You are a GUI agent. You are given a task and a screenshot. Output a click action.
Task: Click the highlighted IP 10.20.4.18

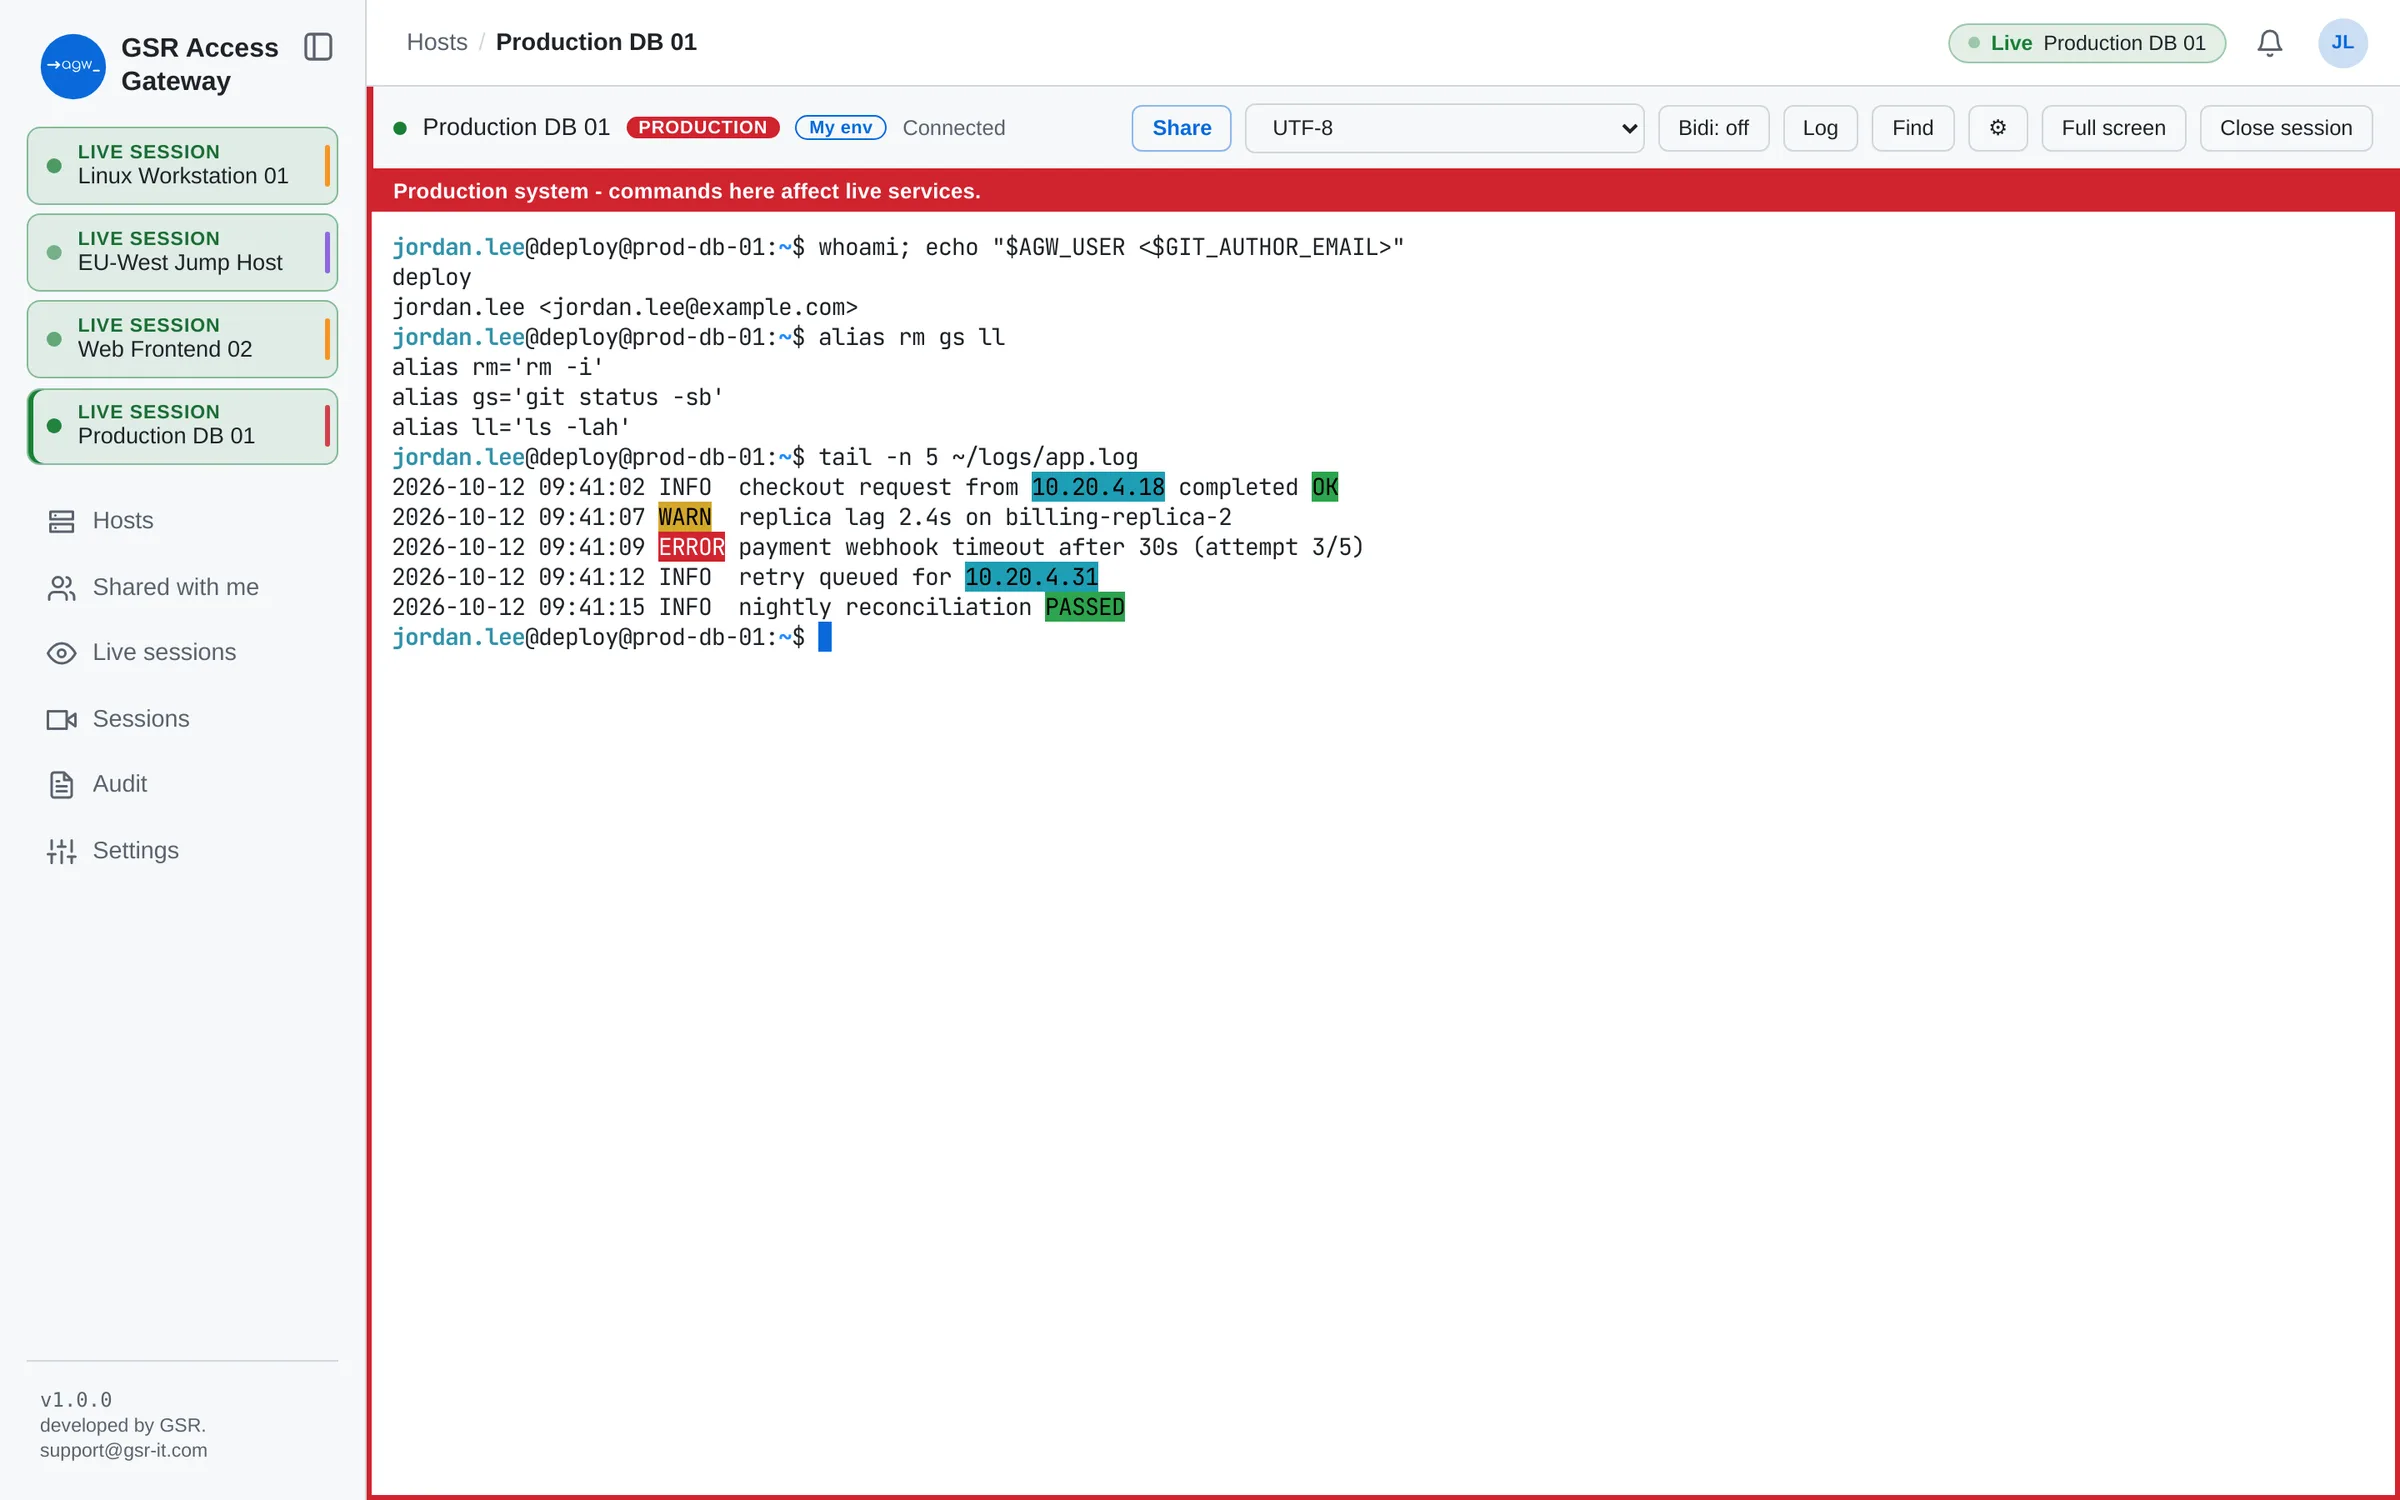[x=1098, y=487]
